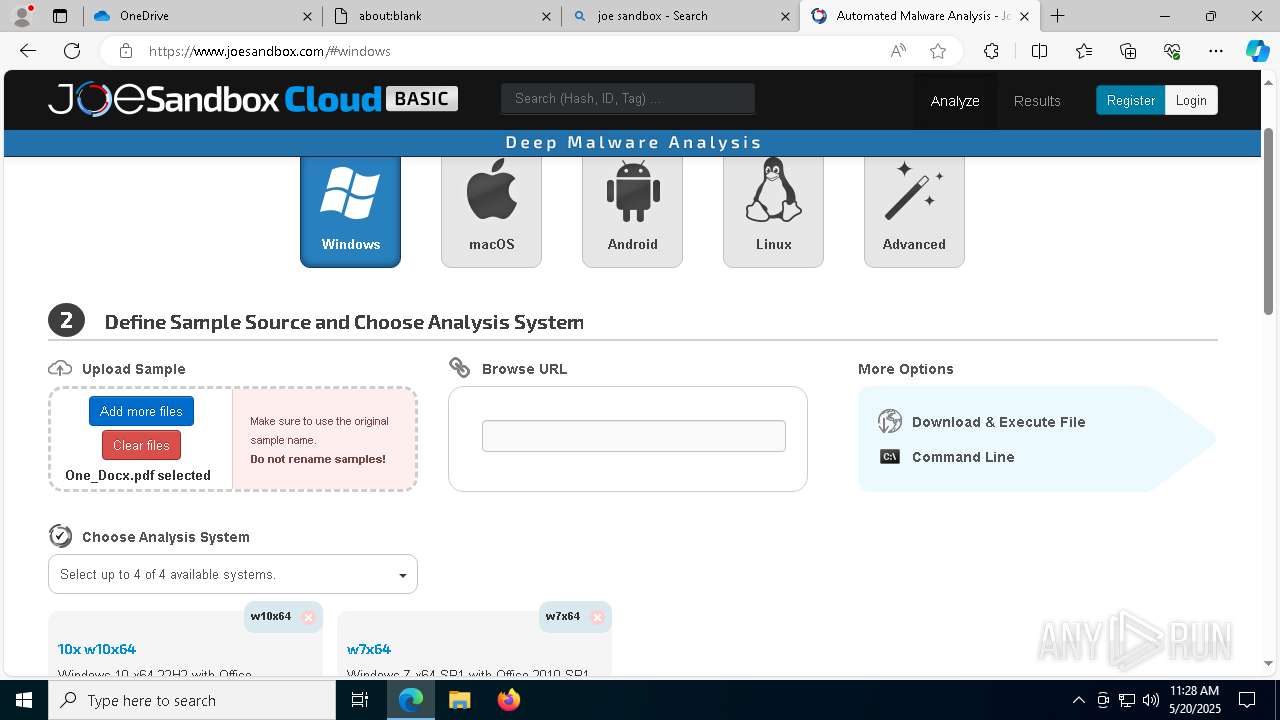Viewport: 1280px width, 720px height.
Task: Open Collections icon
Action: point(1128,51)
